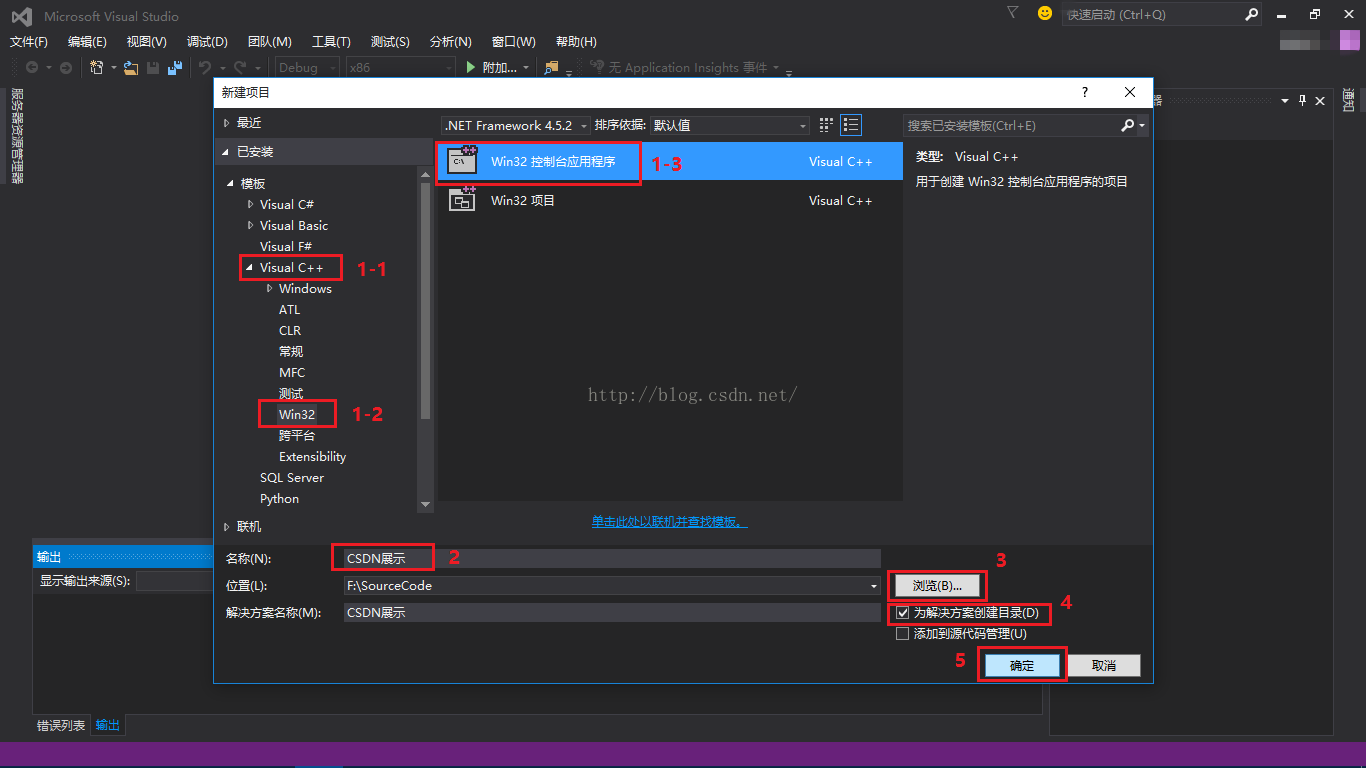Collapse the 已安装 section
This screenshot has width=1366, height=768.
(227, 151)
